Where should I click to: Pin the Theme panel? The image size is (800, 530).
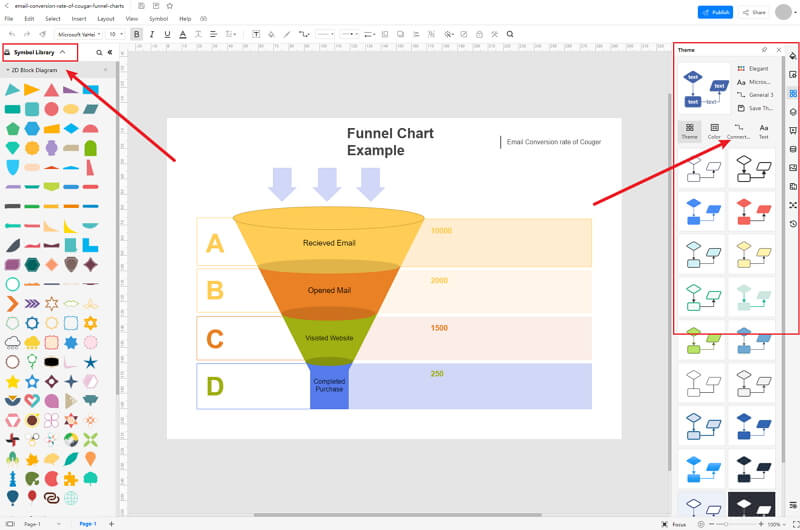pos(764,49)
